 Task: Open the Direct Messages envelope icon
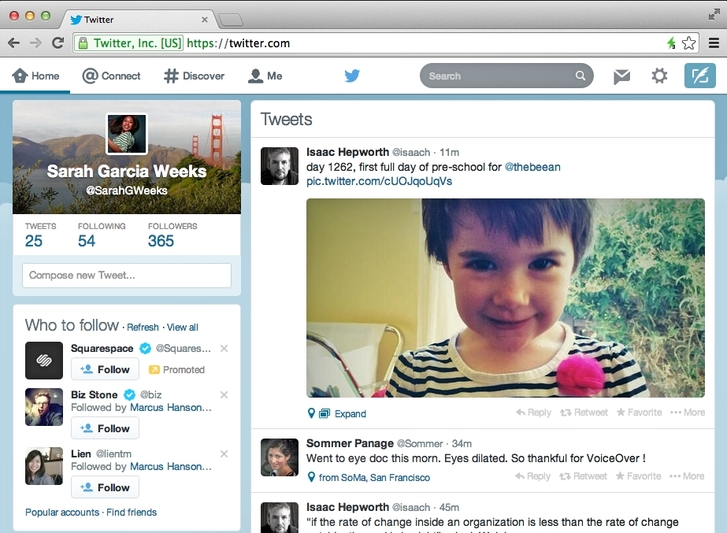pos(622,76)
